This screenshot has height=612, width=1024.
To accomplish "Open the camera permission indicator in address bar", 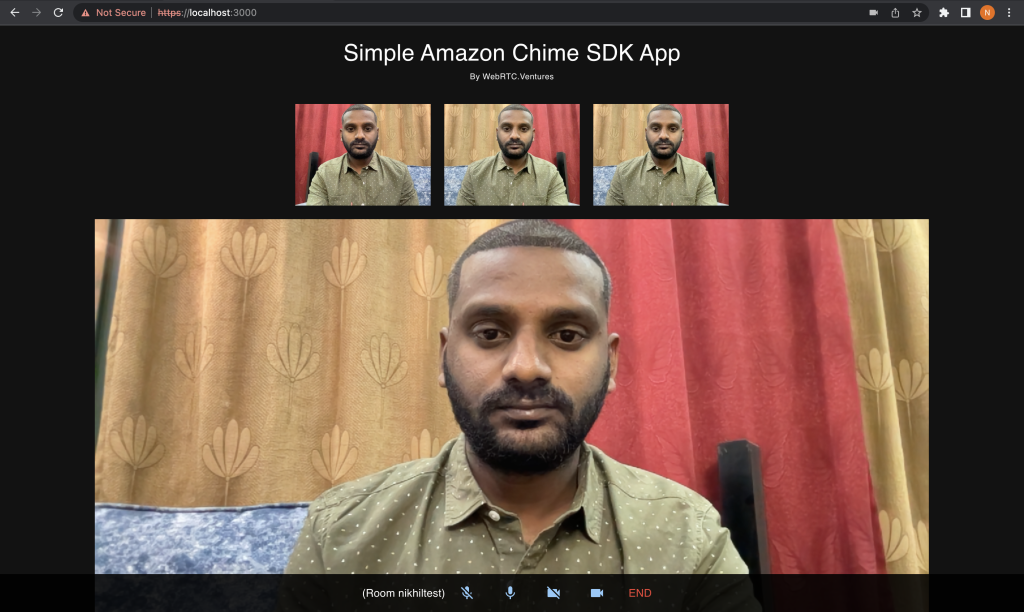I will [x=873, y=12].
